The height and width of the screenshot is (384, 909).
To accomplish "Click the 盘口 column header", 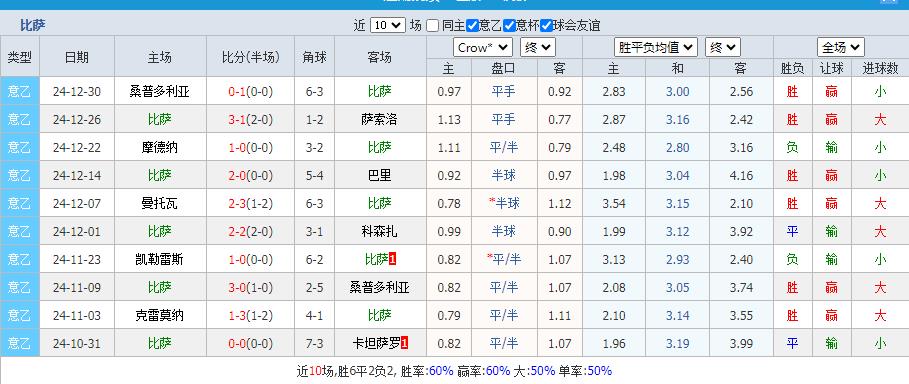I will (504, 68).
